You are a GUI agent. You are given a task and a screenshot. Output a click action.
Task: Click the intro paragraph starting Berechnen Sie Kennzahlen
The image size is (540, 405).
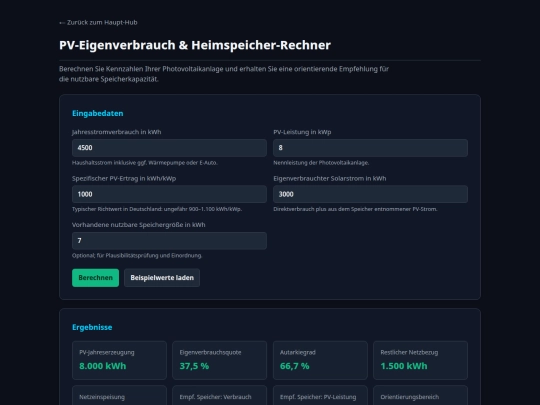point(224,74)
